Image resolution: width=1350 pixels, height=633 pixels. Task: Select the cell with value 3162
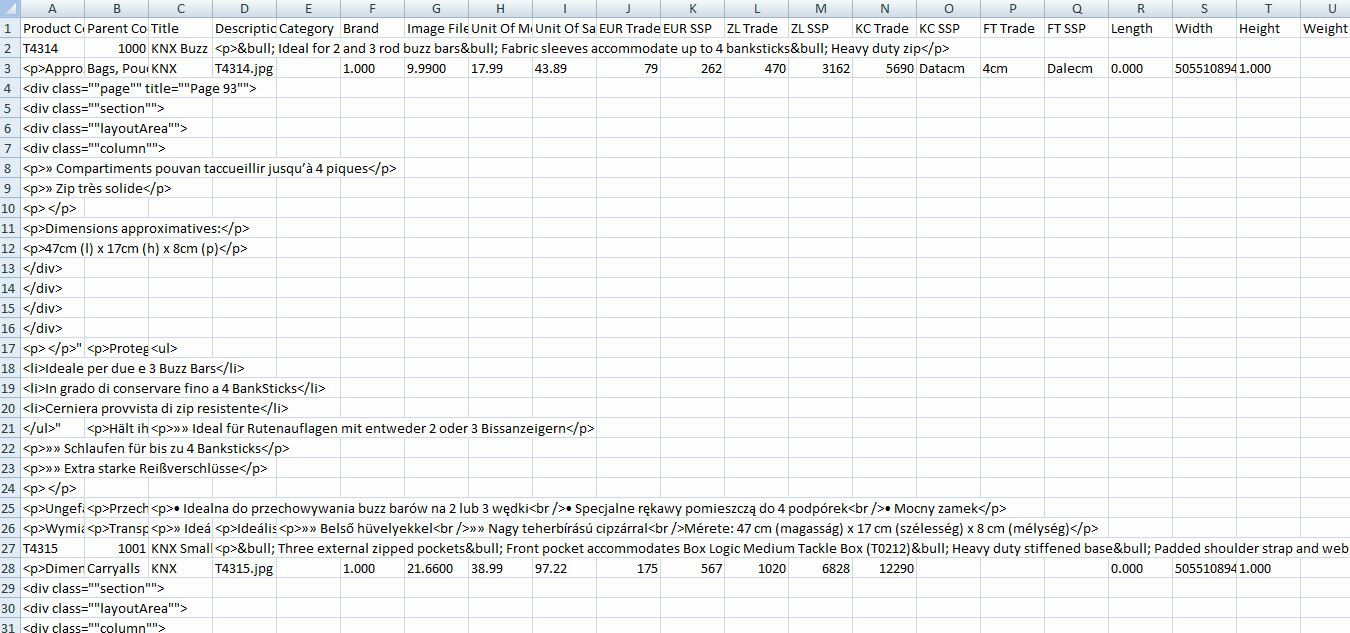point(820,68)
